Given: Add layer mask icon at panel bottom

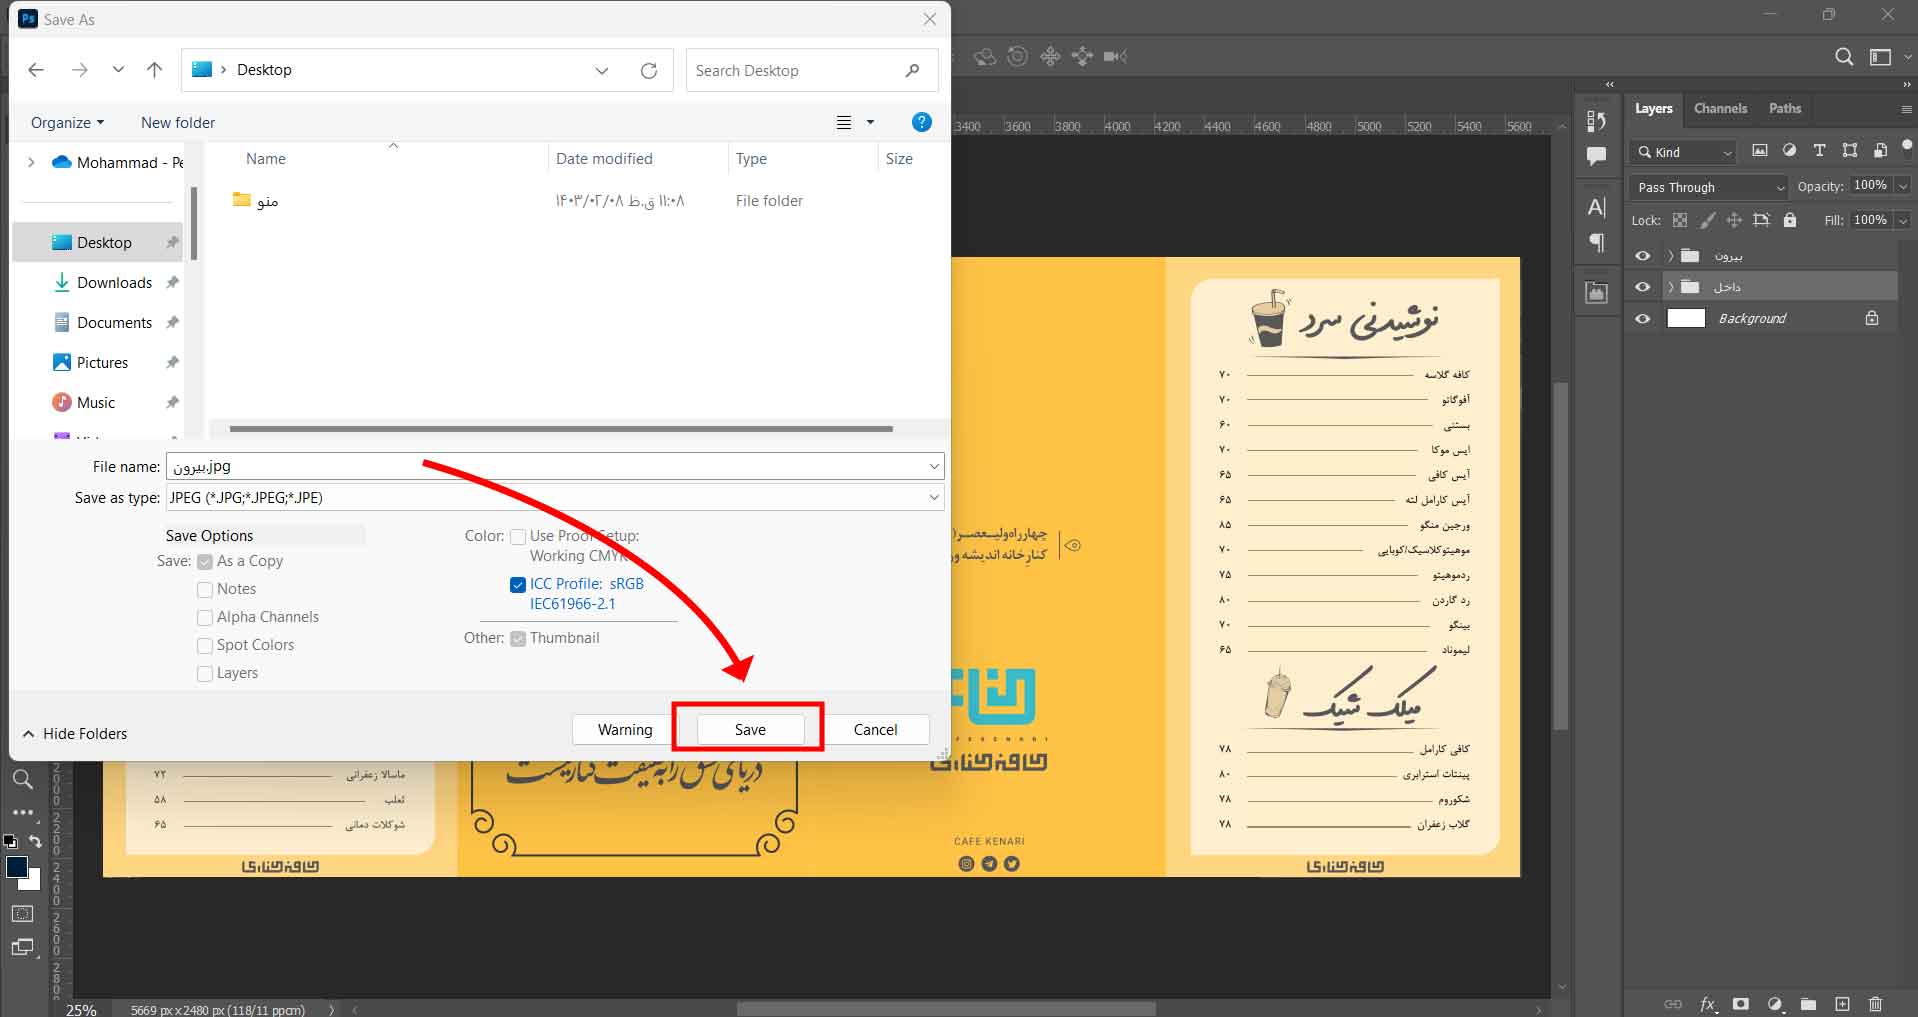Looking at the screenshot, I should click(x=1741, y=1004).
